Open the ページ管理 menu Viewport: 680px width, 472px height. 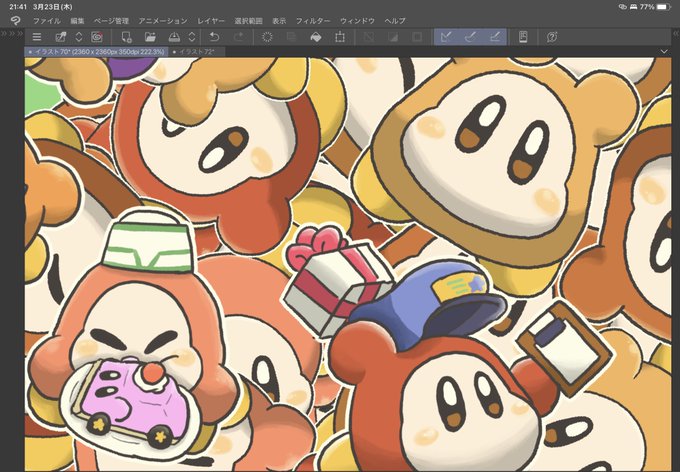(111, 20)
